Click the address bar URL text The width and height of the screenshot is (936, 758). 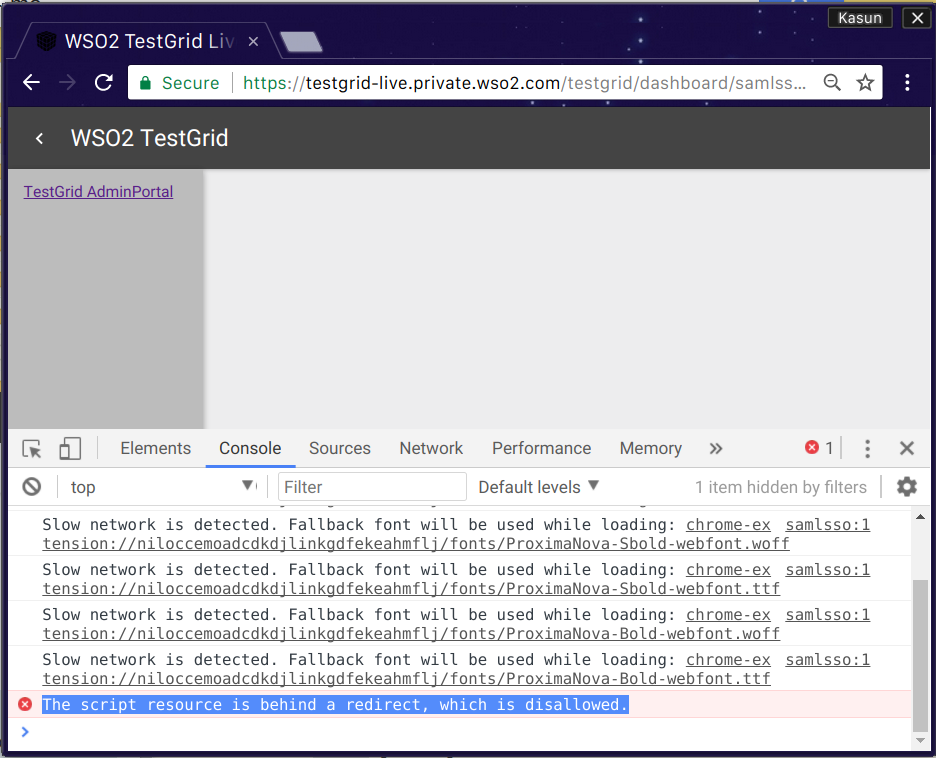(524, 82)
